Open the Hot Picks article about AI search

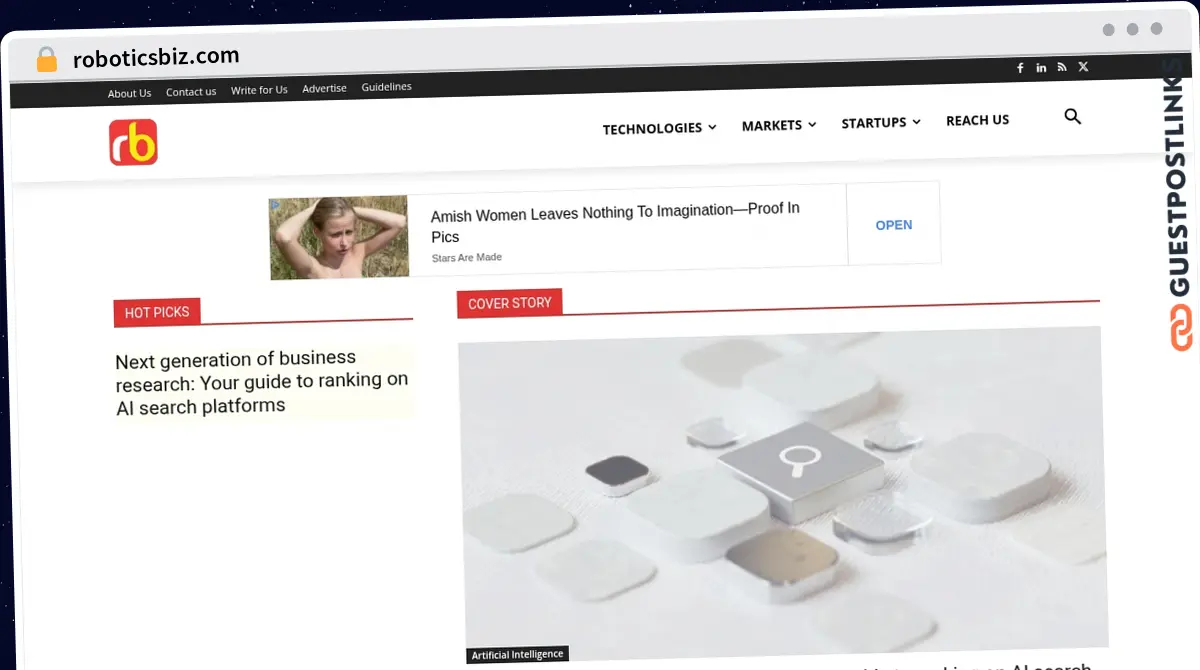pyautogui.click(x=262, y=382)
